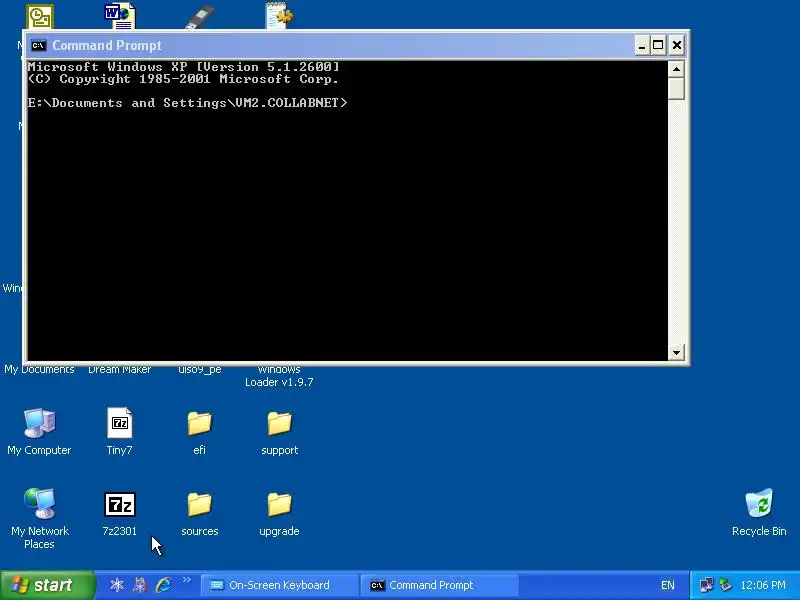Viewport: 800px width, 600px height.
Task: Click the safely remove hardware tray icon
Action: (x=725, y=585)
